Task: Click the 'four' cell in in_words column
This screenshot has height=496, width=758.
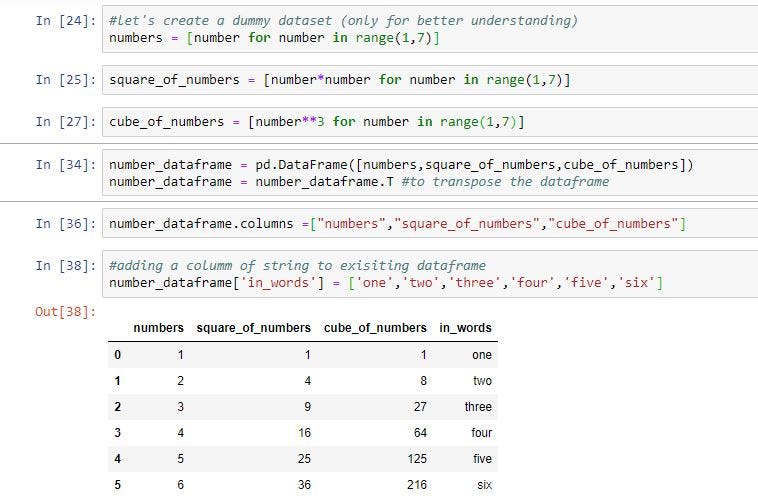Action: pyautogui.click(x=481, y=433)
